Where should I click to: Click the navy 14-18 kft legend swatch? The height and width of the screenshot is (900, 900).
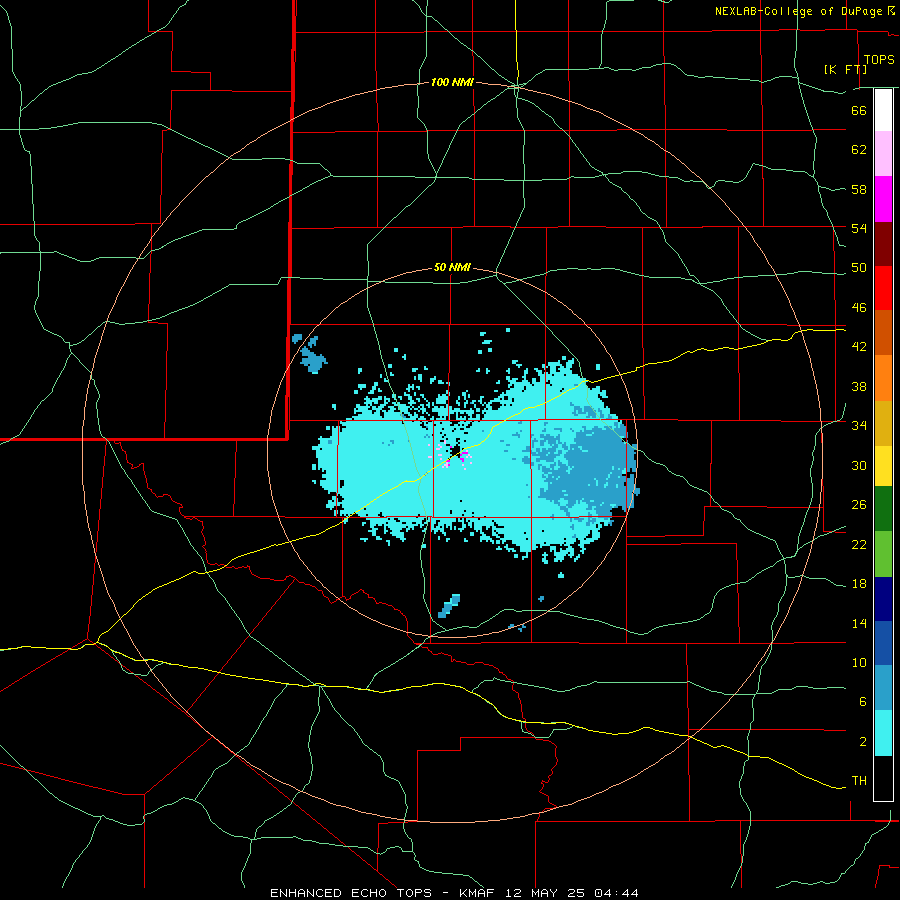point(883,599)
